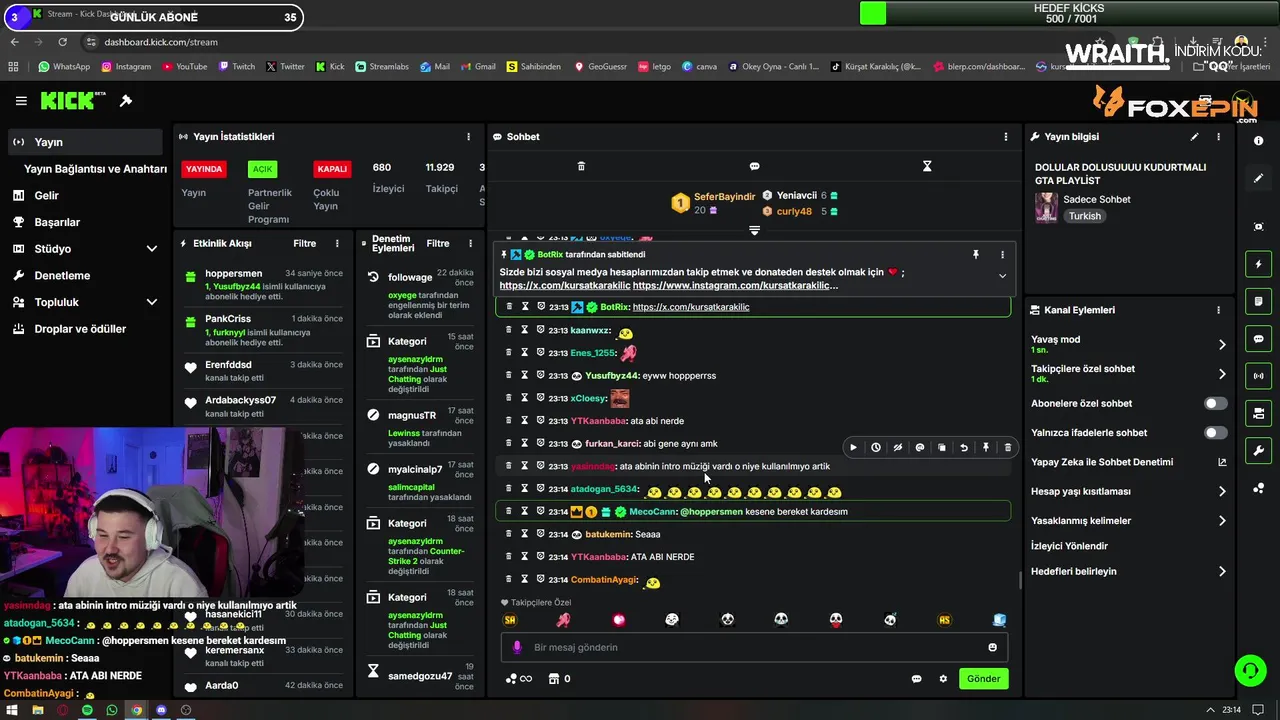This screenshot has width=1280, height=720.
Task: Open chat settings gear icon
Action: [x=942, y=679]
